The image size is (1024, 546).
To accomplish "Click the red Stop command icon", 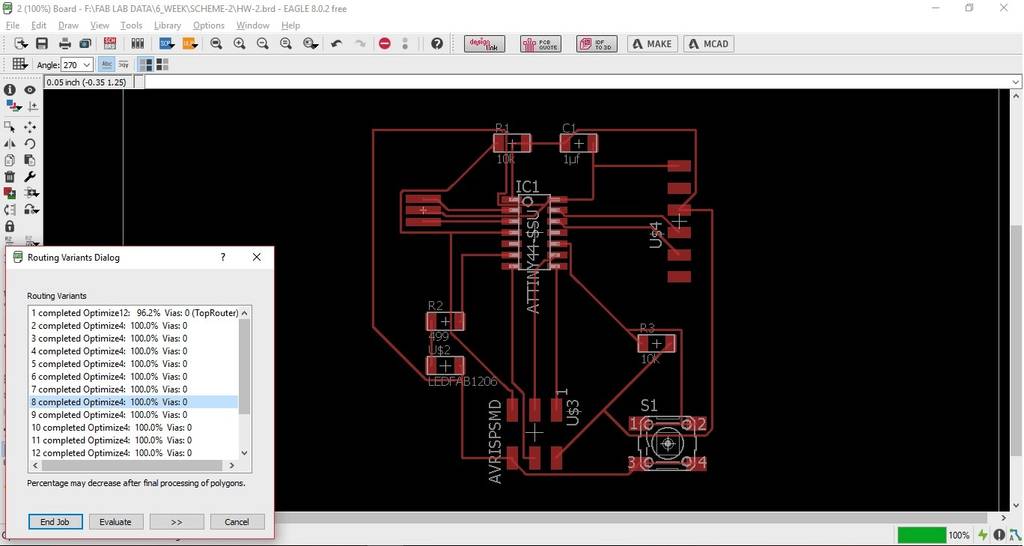I will click(x=385, y=44).
